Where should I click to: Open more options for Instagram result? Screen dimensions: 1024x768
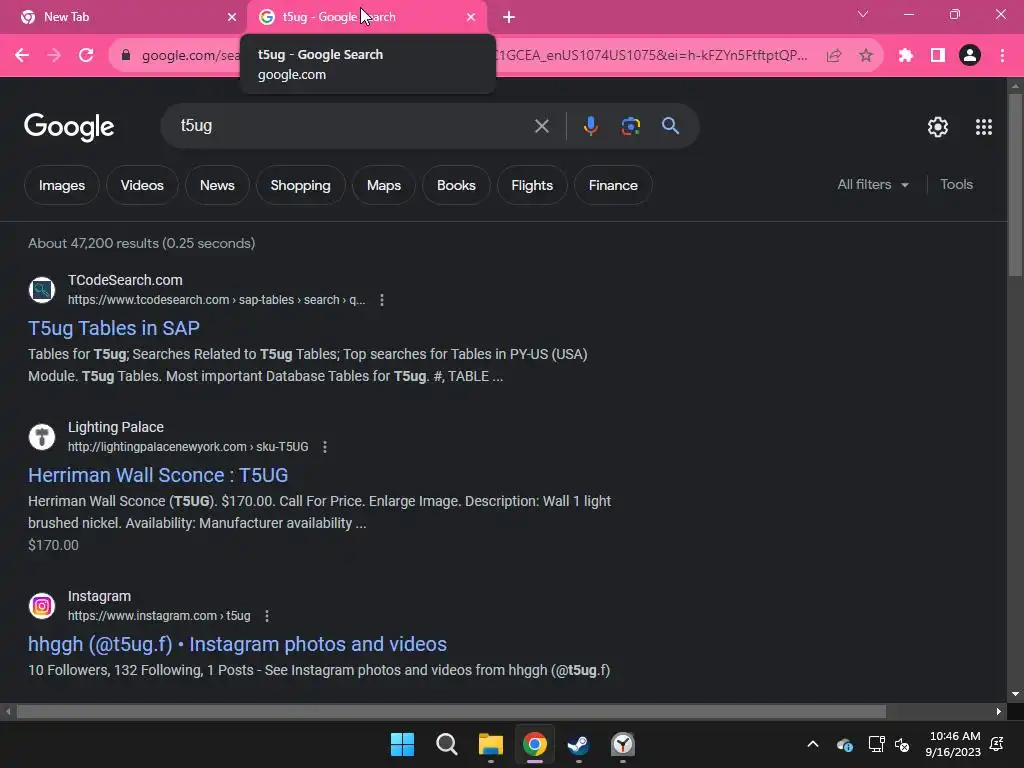coord(266,616)
